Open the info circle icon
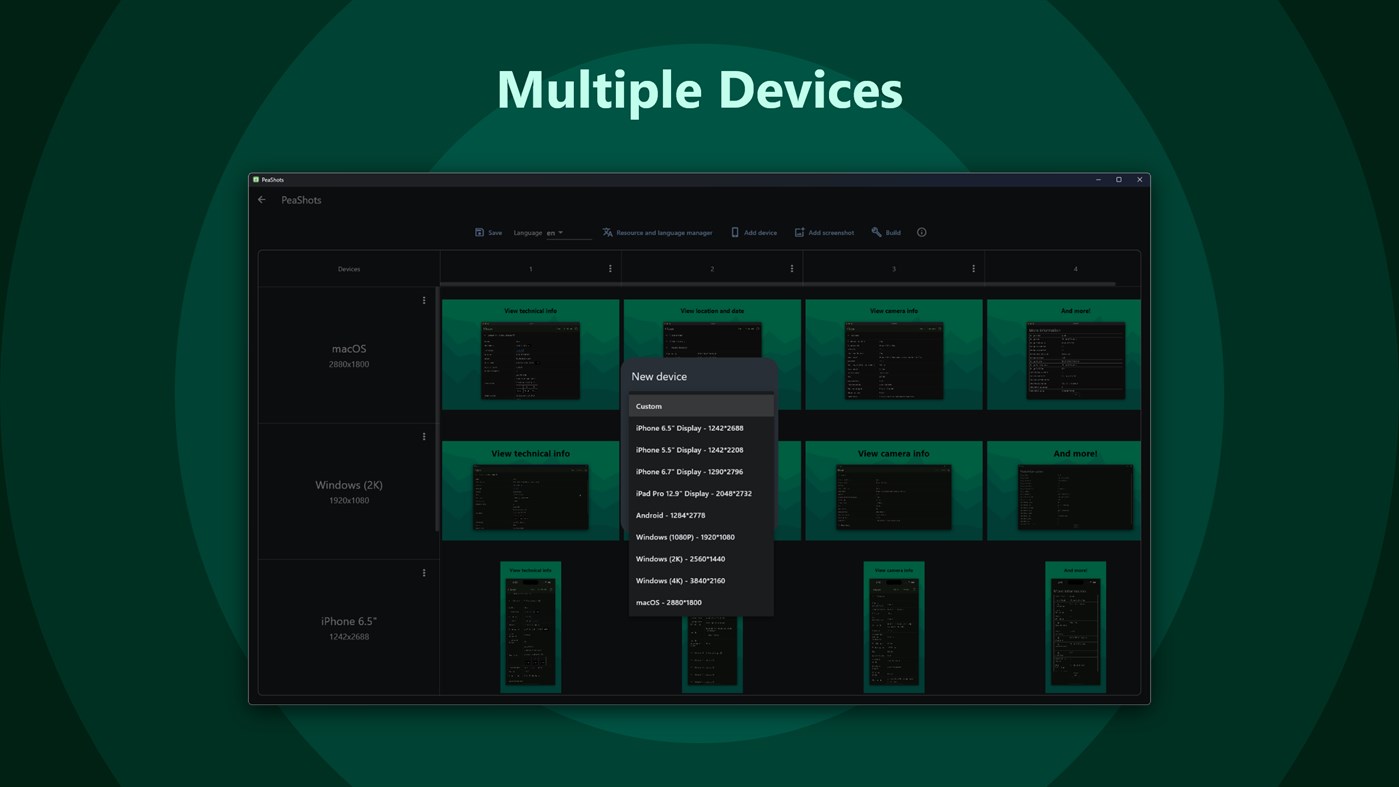 pos(922,232)
